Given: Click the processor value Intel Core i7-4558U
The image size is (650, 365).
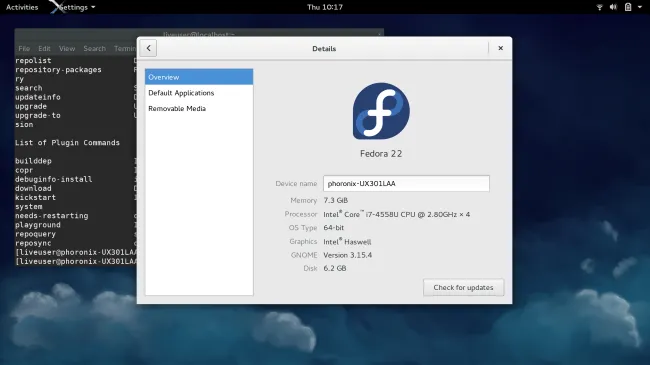Looking at the screenshot, I should (397, 214).
